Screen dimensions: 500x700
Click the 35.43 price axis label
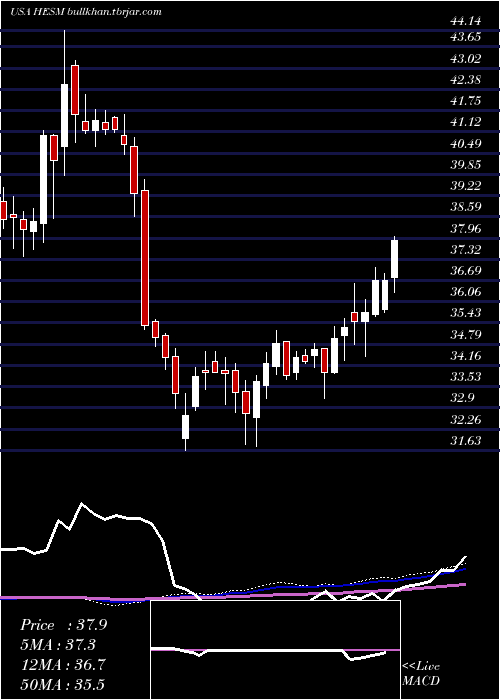[466, 312]
